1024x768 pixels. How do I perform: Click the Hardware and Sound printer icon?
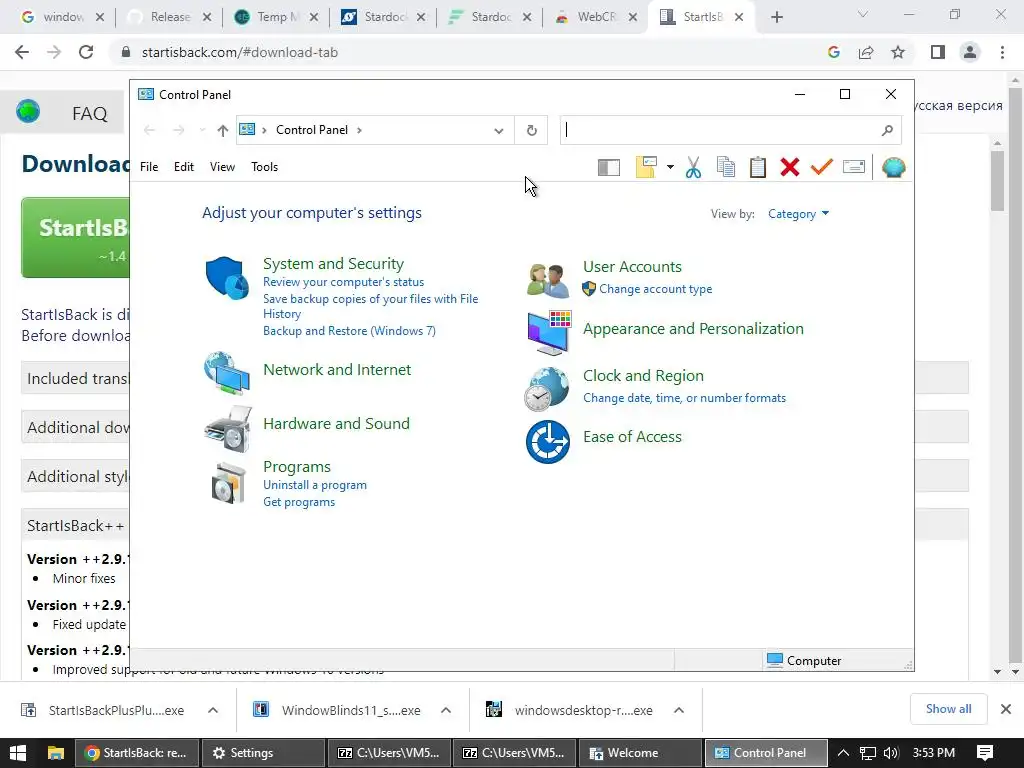coord(227,428)
